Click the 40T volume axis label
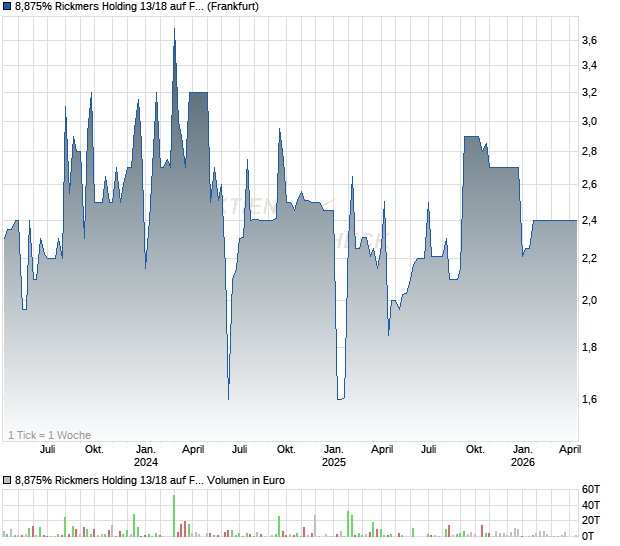Viewport: 620px width, 546px height. [591, 505]
